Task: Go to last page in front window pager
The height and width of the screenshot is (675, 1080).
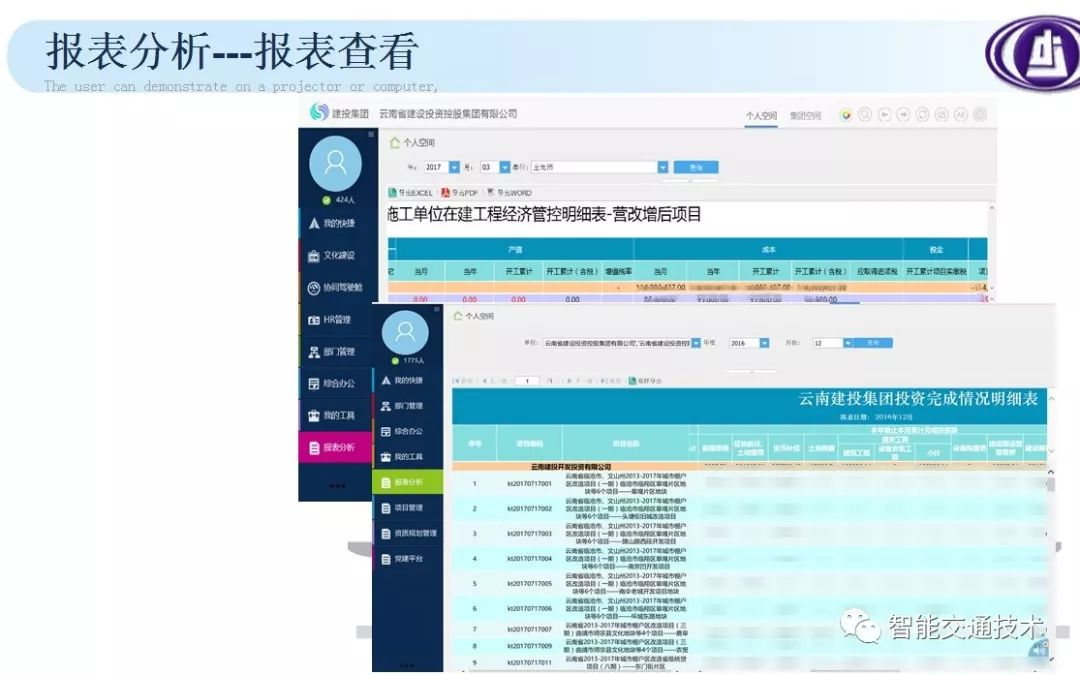Action: point(612,381)
